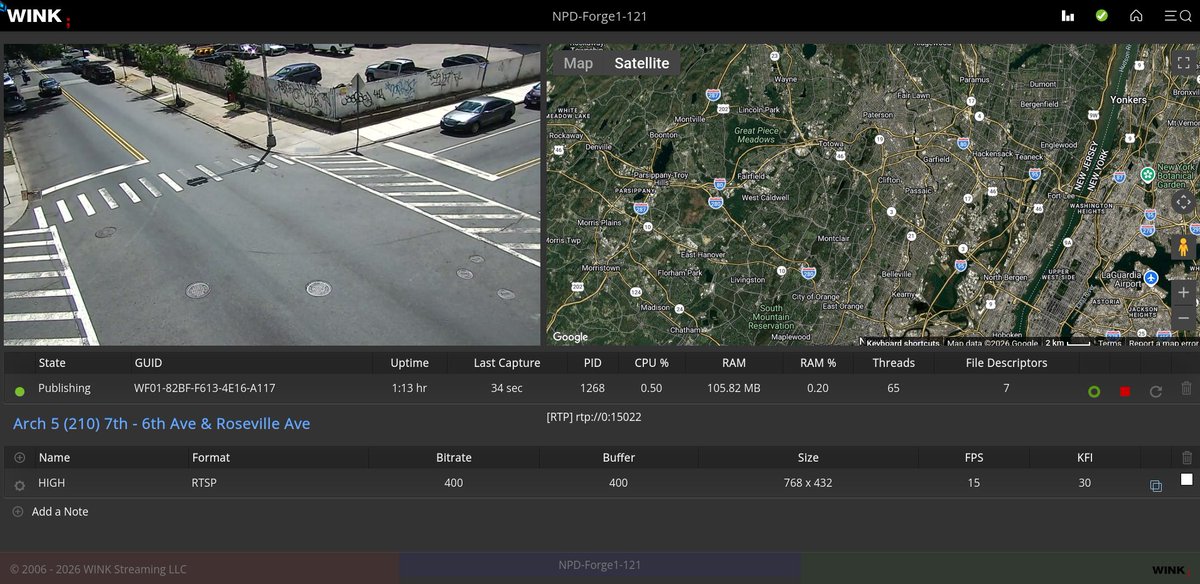Restart the process with refresh icon
Screen dimensions: 1200x584
point(1156,391)
